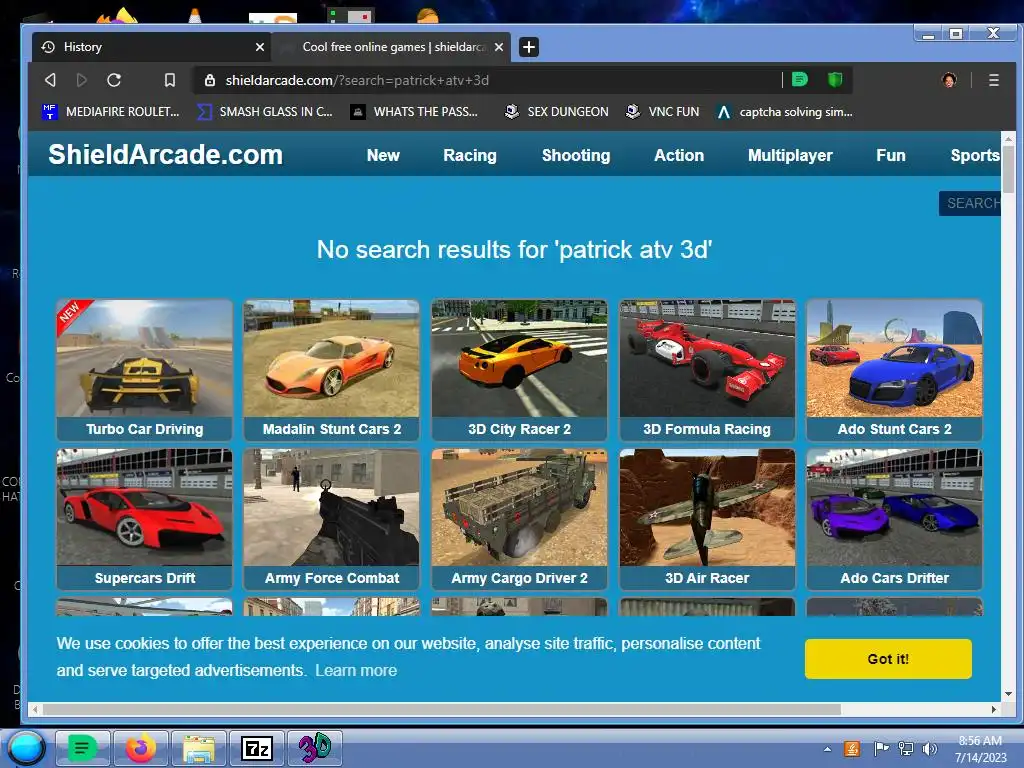
Task: Click the Action Center flag tray icon
Action: click(x=880, y=749)
